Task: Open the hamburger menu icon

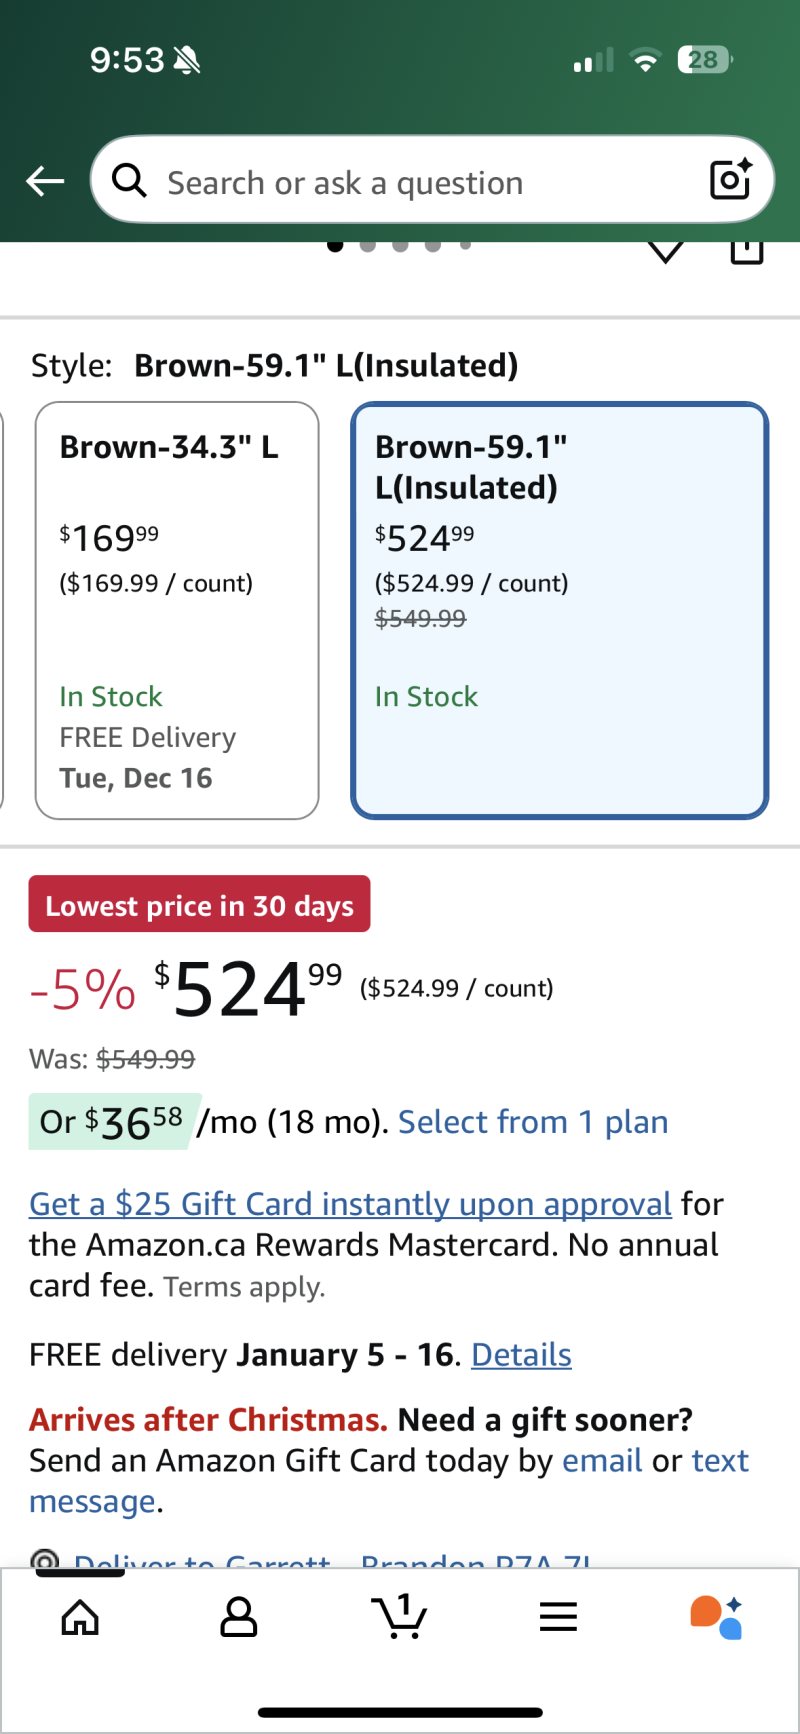Action: [558, 1617]
